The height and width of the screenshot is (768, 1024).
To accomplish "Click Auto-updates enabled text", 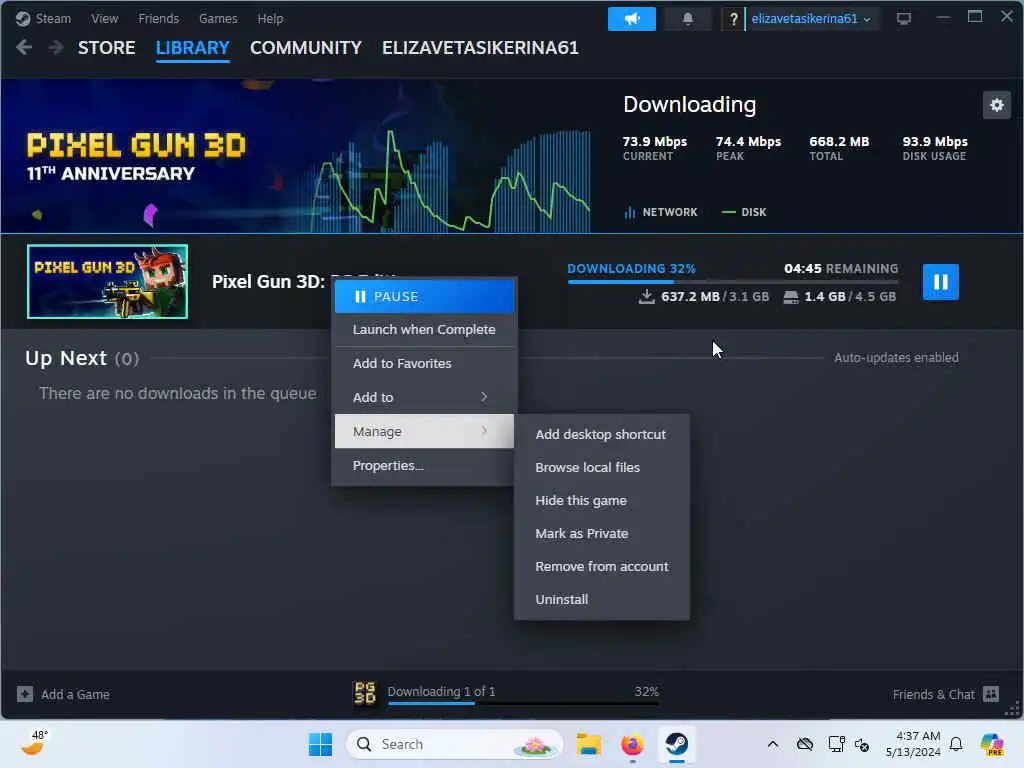I will (896, 357).
